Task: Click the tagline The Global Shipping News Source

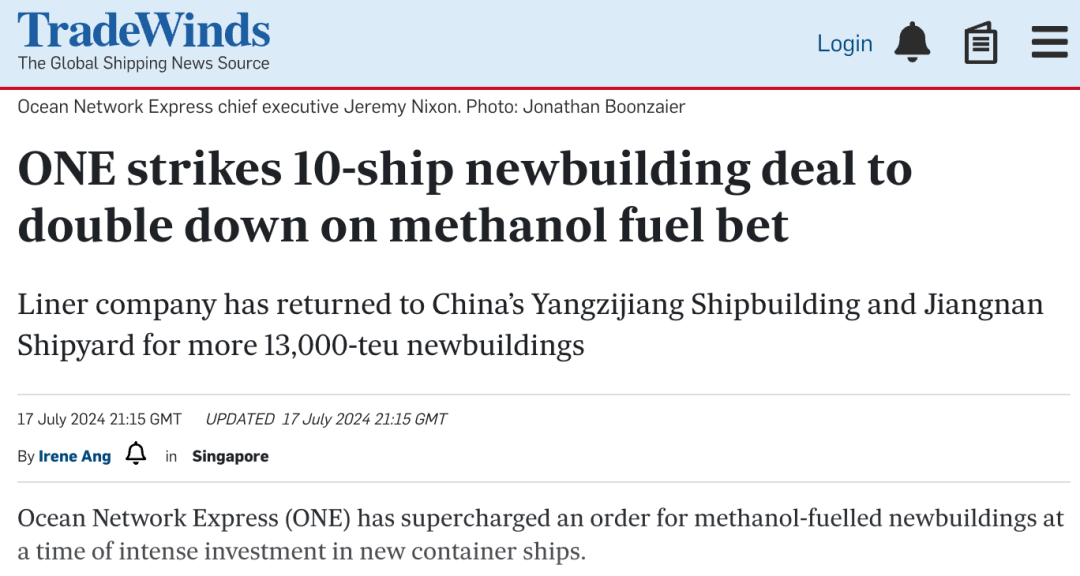Action: coord(143,63)
